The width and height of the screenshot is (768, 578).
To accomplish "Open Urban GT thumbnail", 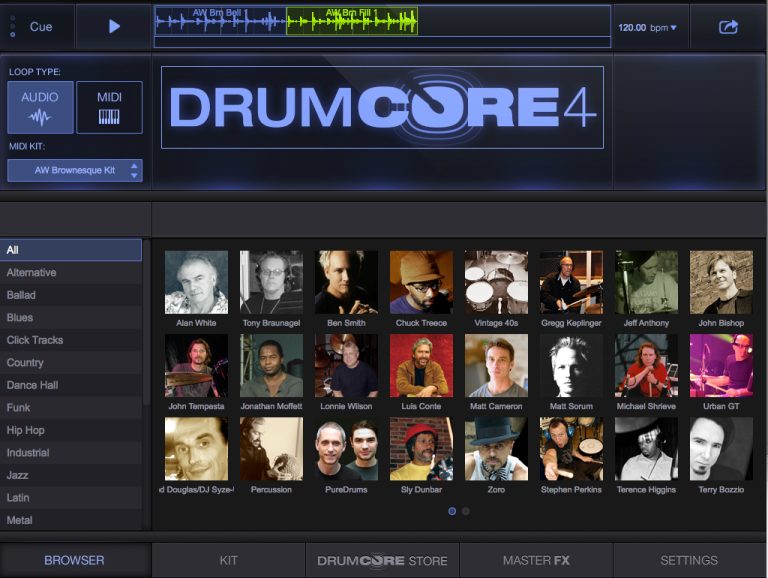I will (721, 365).
